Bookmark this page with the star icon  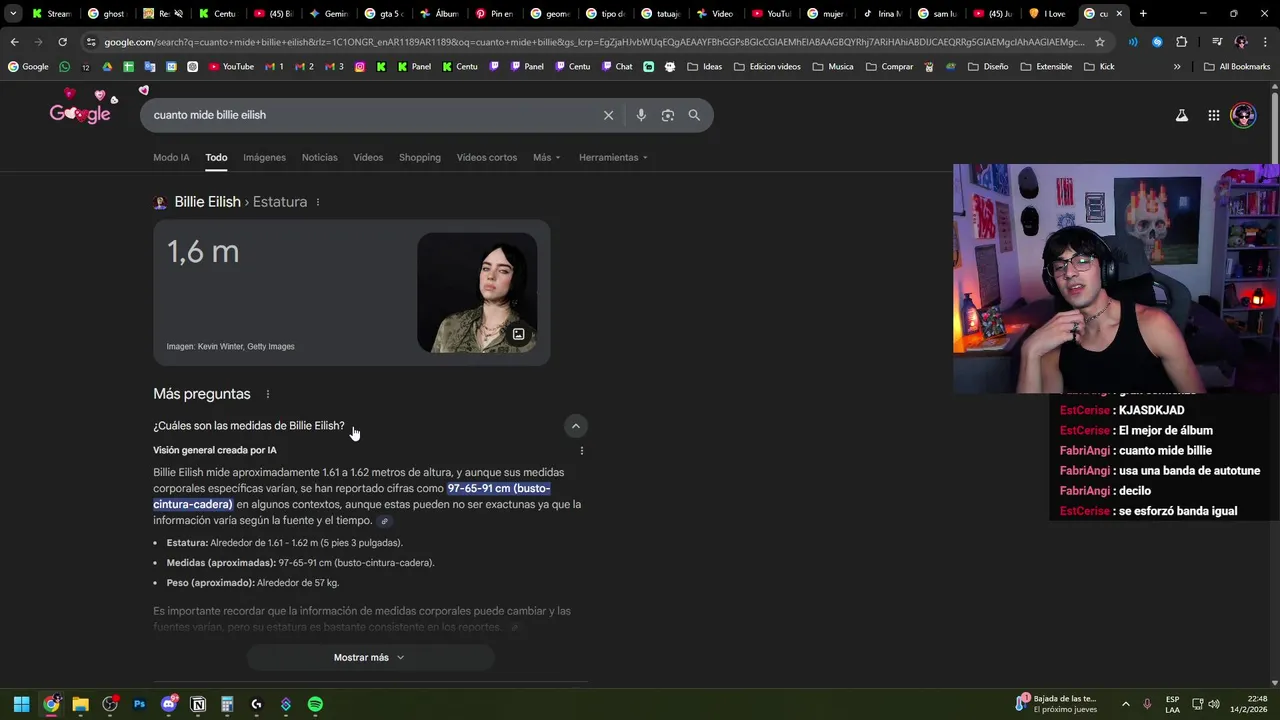pos(1100,42)
